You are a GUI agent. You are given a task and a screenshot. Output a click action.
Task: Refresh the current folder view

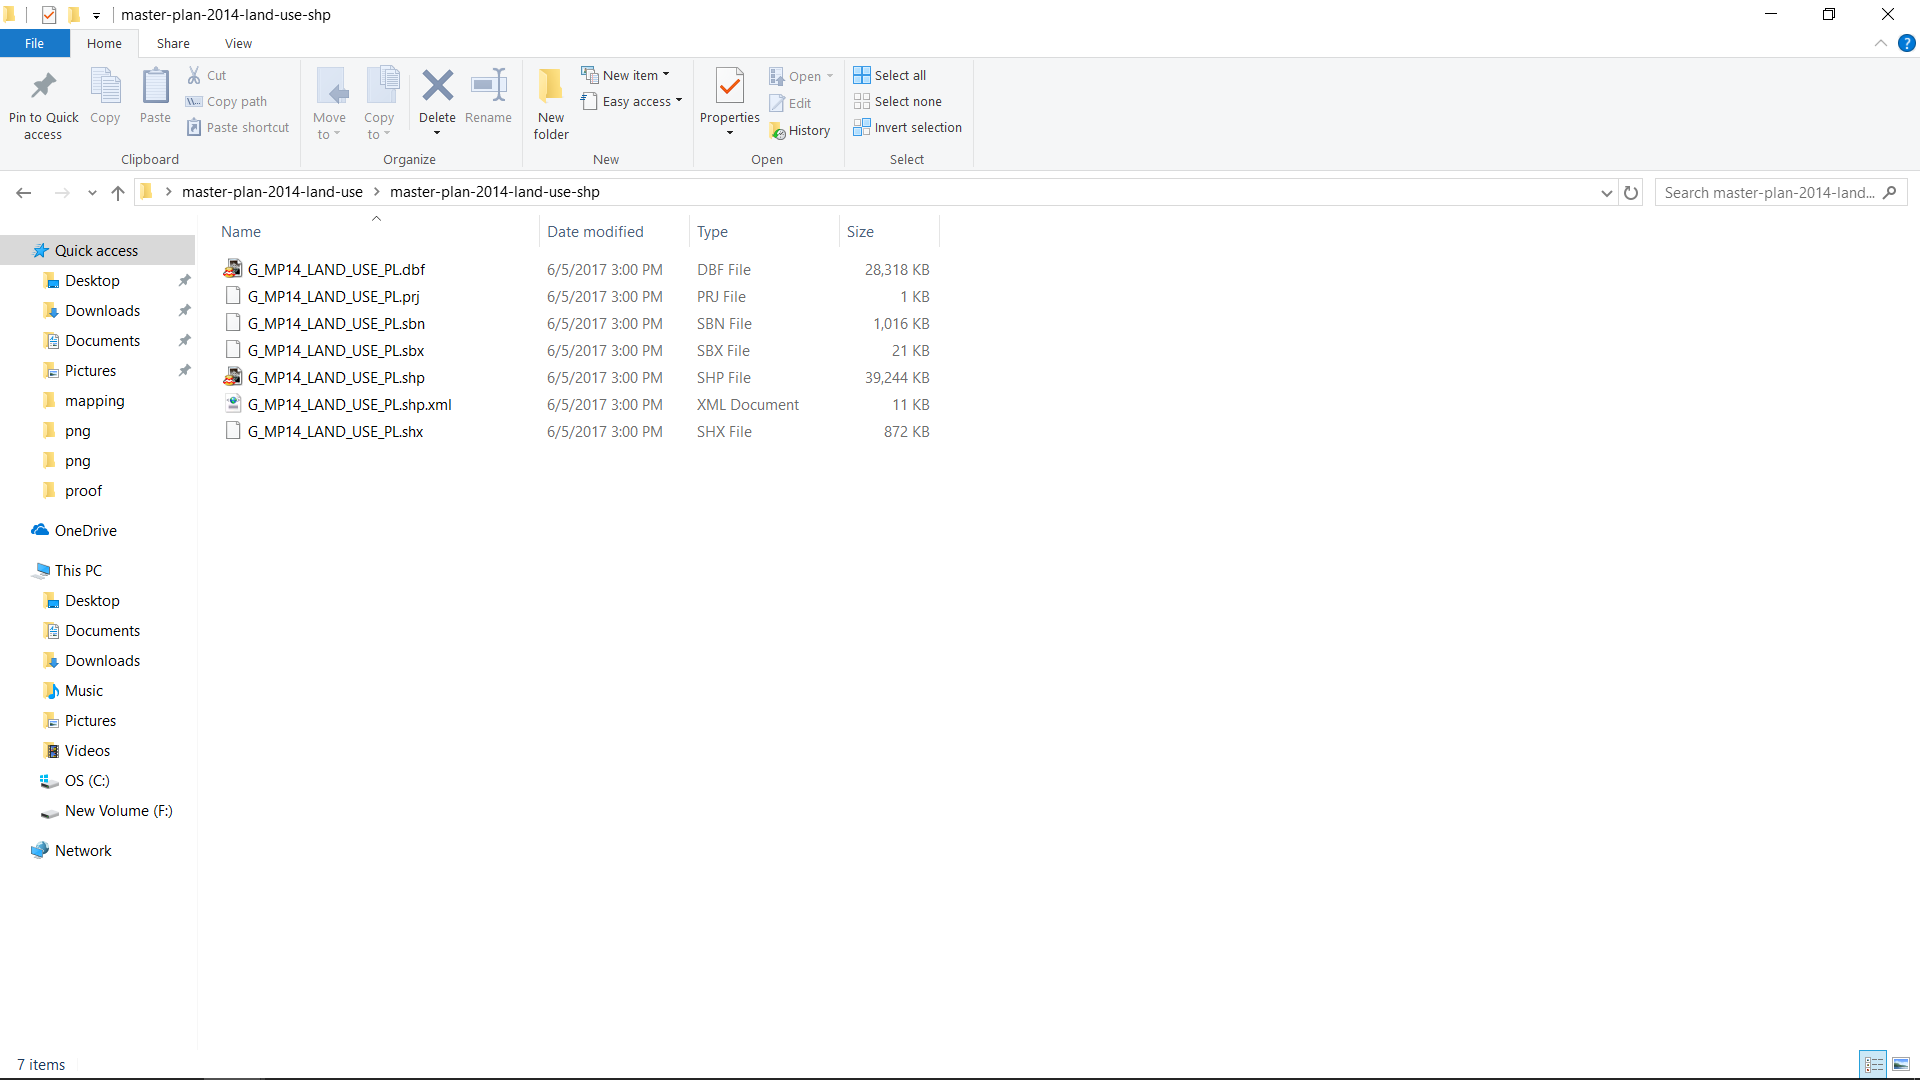point(1631,193)
